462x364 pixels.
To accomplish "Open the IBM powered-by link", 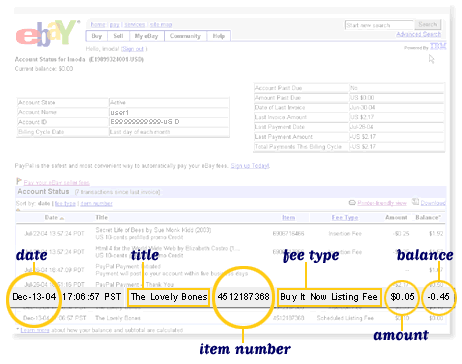I will (x=438, y=46).
